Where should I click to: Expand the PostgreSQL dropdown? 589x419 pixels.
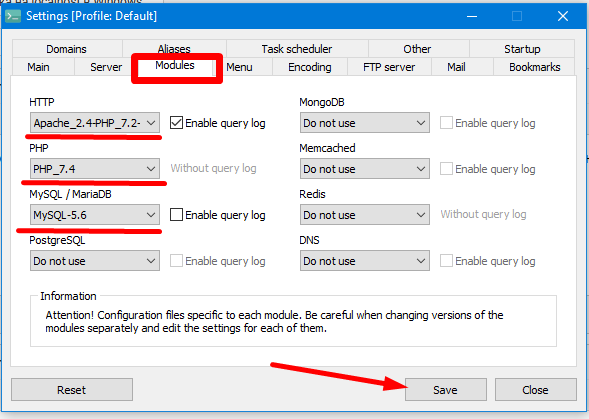click(x=95, y=261)
